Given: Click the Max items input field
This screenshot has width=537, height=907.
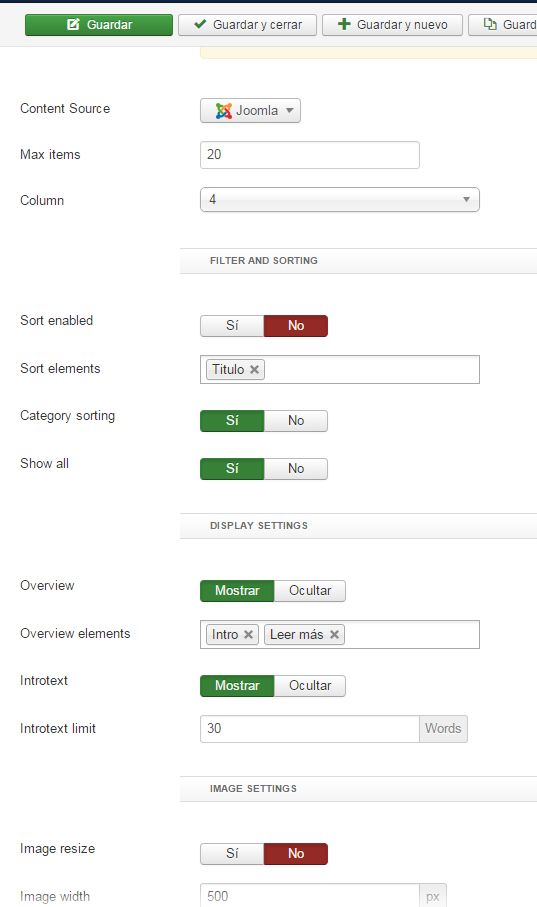Looking at the screenshot, I should point(310,155).
